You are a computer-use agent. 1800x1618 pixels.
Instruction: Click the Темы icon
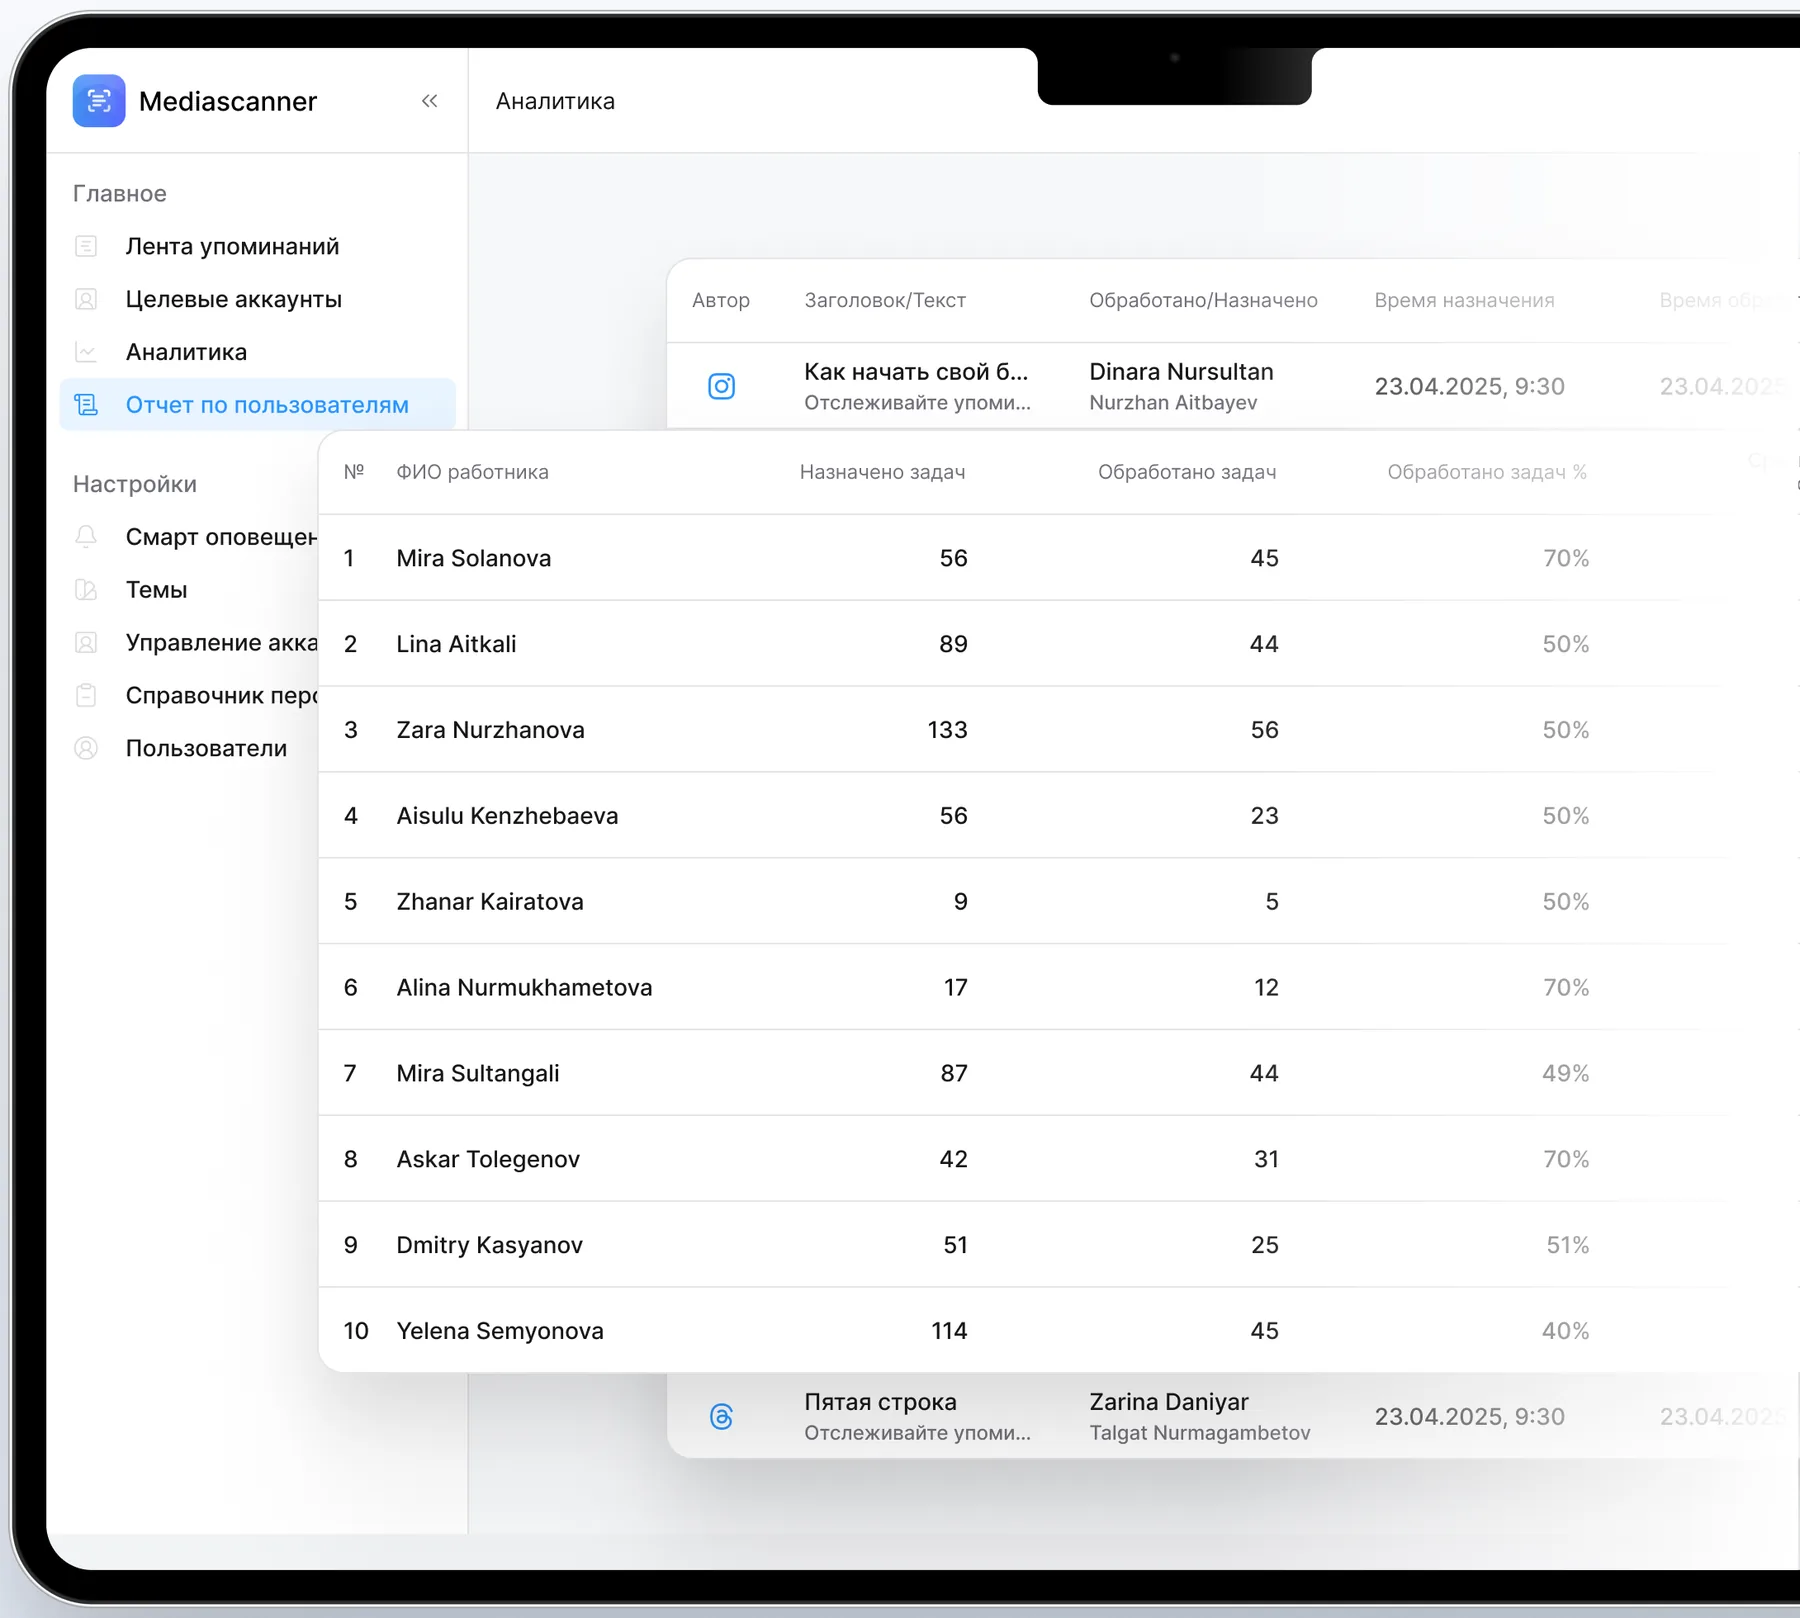86,590
